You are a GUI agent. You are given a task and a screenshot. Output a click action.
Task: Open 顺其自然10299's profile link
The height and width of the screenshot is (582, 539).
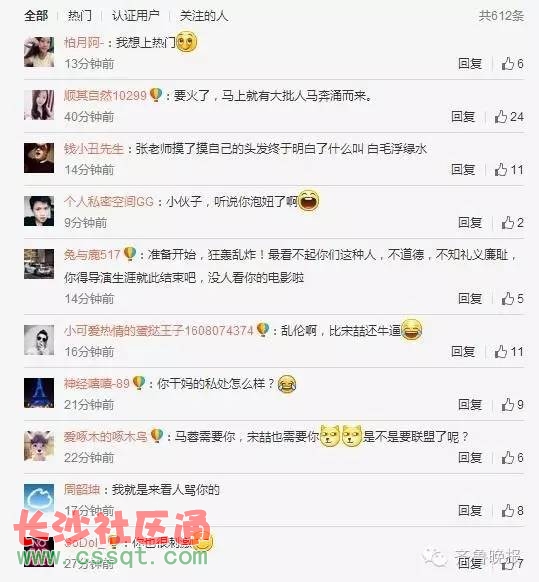click(105, 96)
